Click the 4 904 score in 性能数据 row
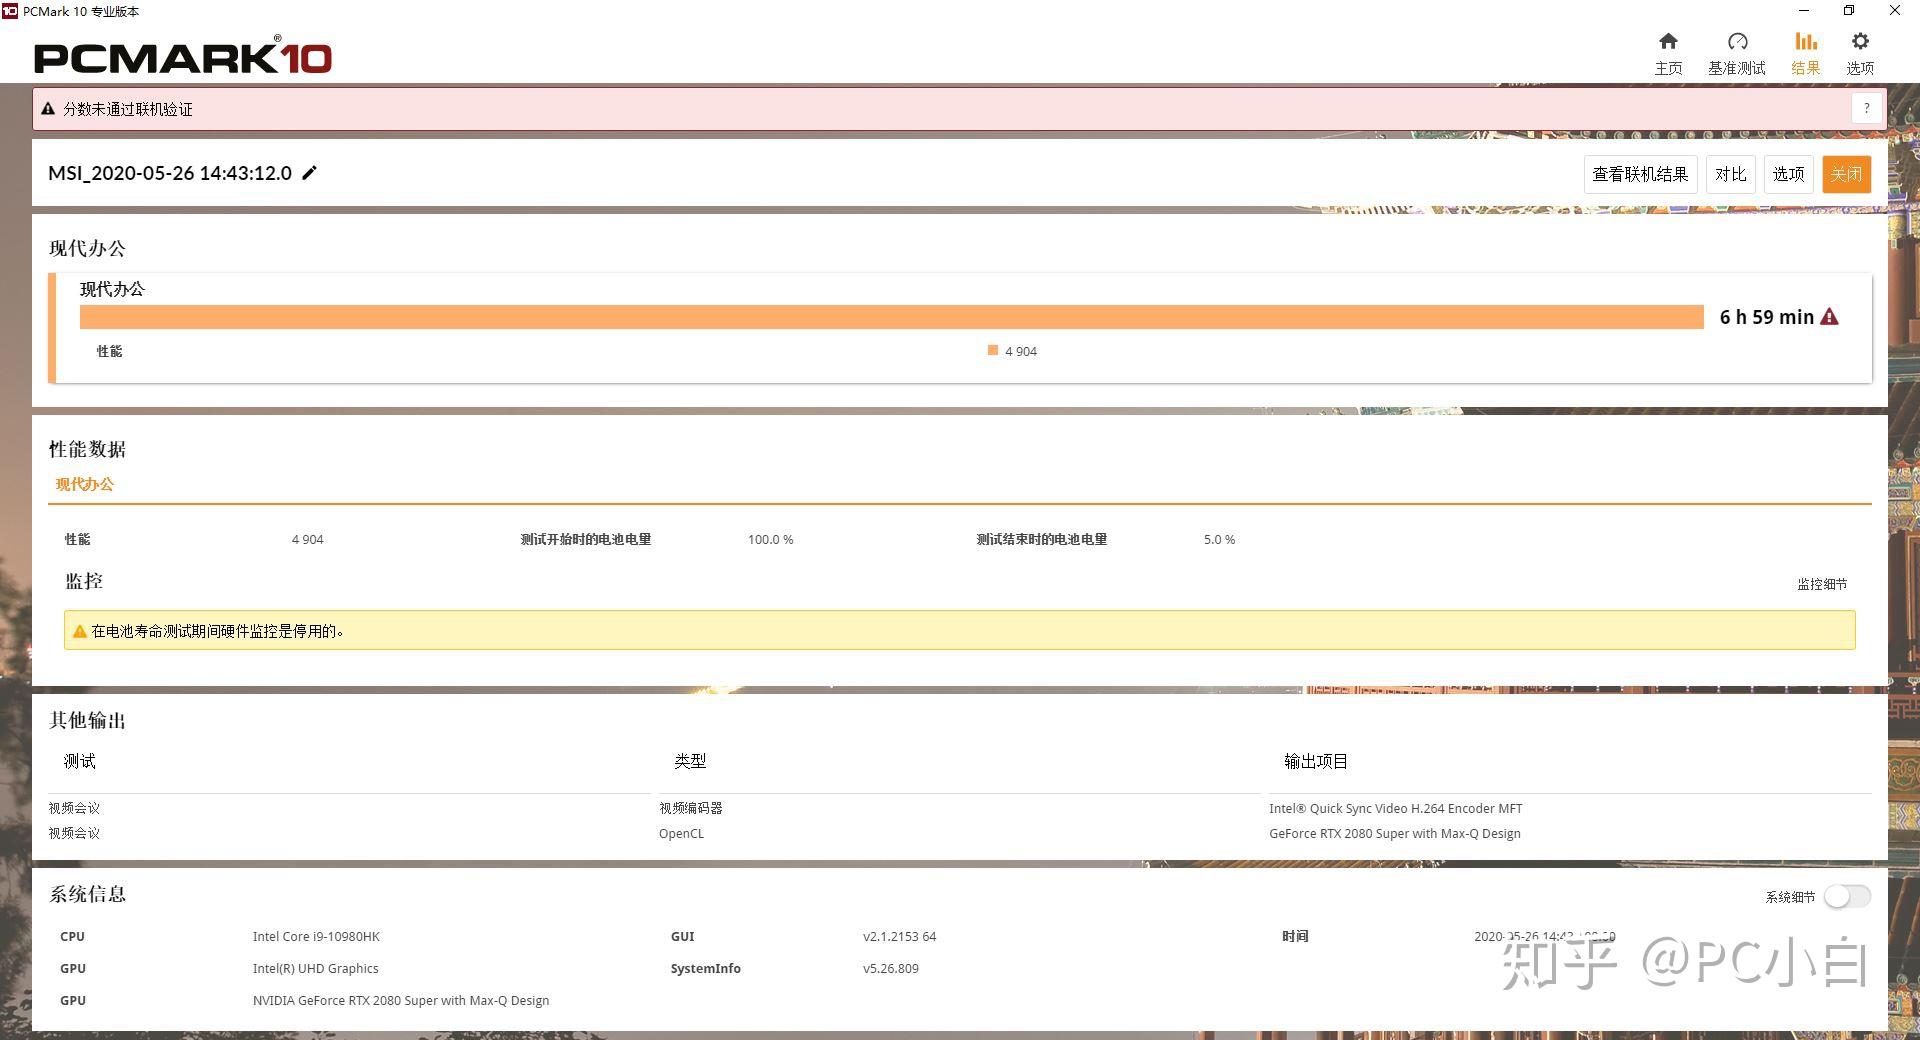1920x1040 pixels. pos(308,539)
